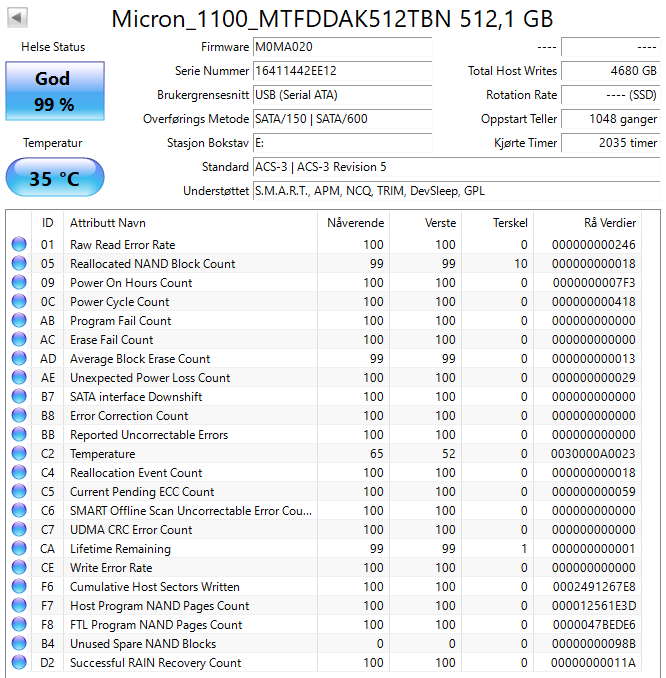Click the Total Host Writes value box
This screenshot has height=678, width=666.
click(610, 71)
